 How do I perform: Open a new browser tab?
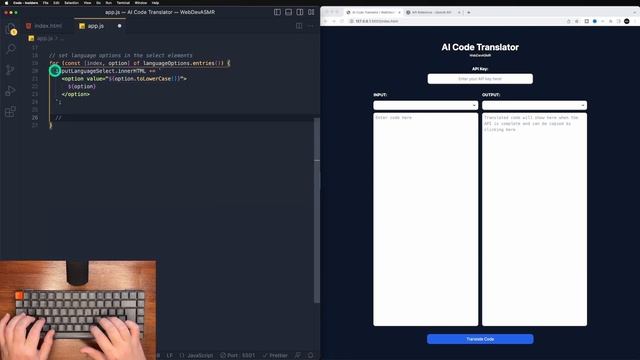469,12
